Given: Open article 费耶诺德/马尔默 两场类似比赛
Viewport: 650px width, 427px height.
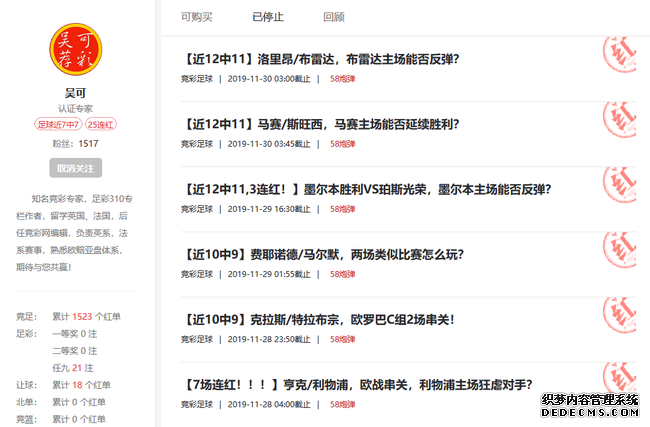Looking at the screenshot, I should (x=323, y=255).
